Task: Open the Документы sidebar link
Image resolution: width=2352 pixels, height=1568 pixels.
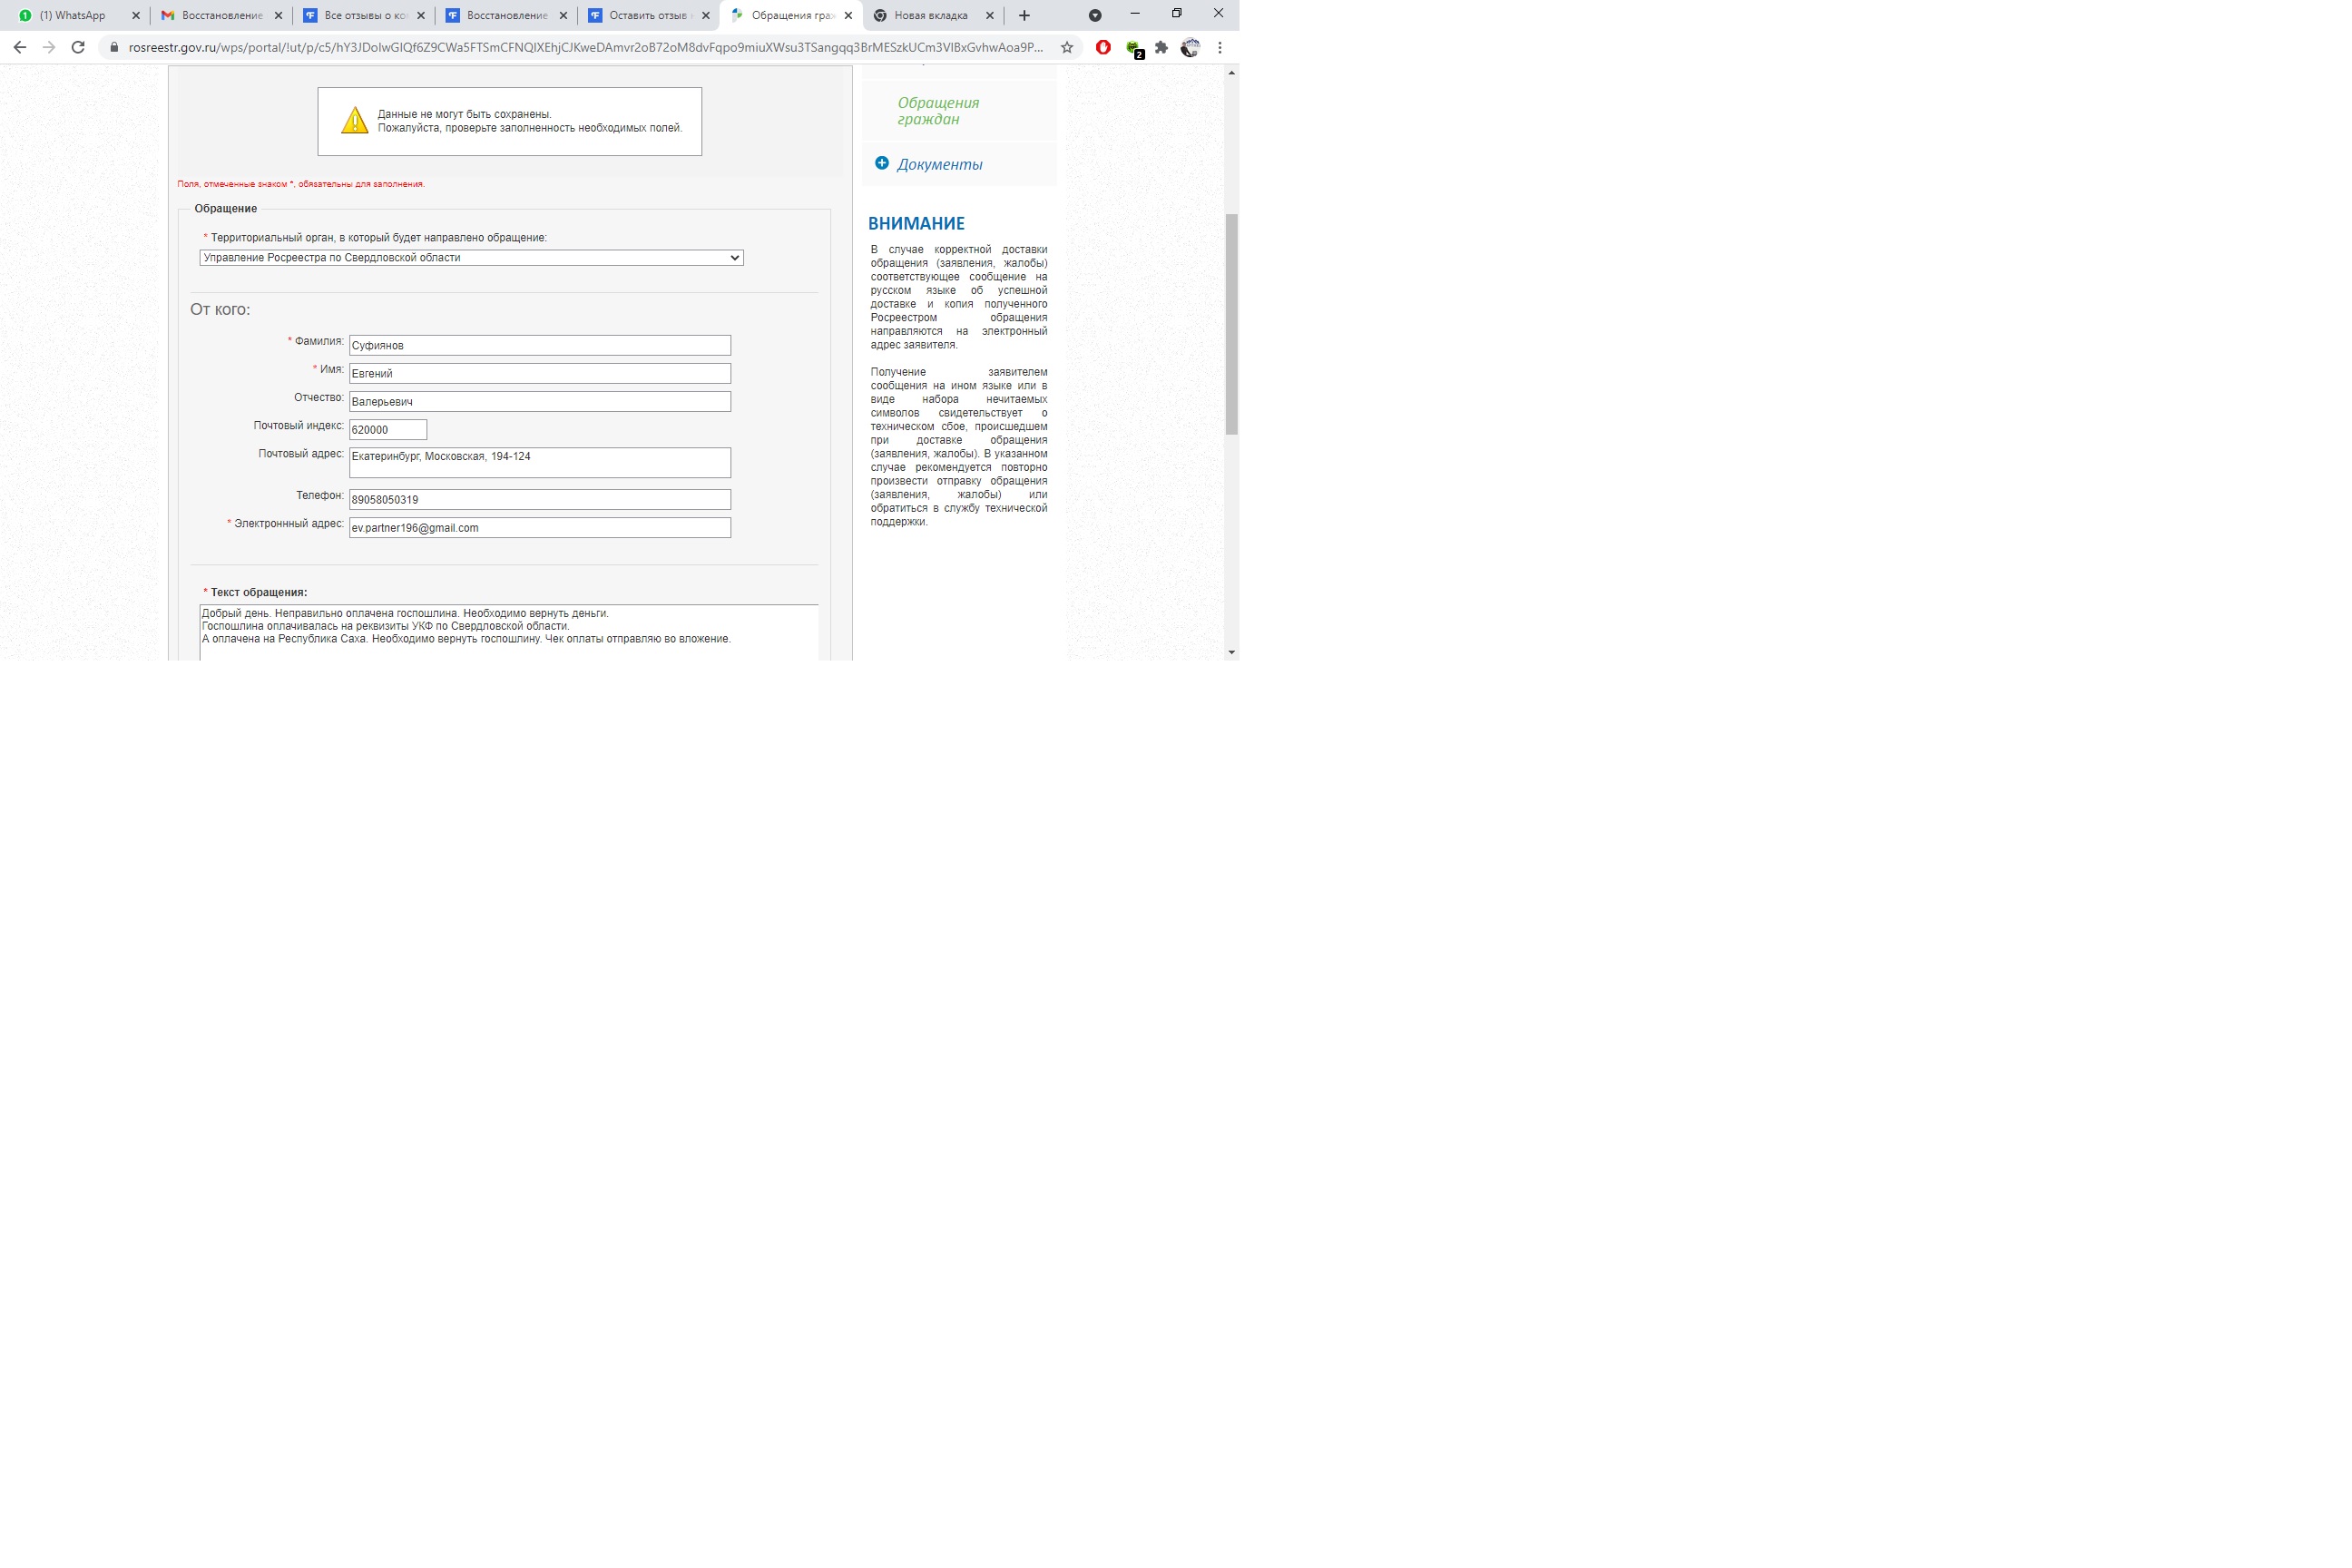Action: (939, 164)
